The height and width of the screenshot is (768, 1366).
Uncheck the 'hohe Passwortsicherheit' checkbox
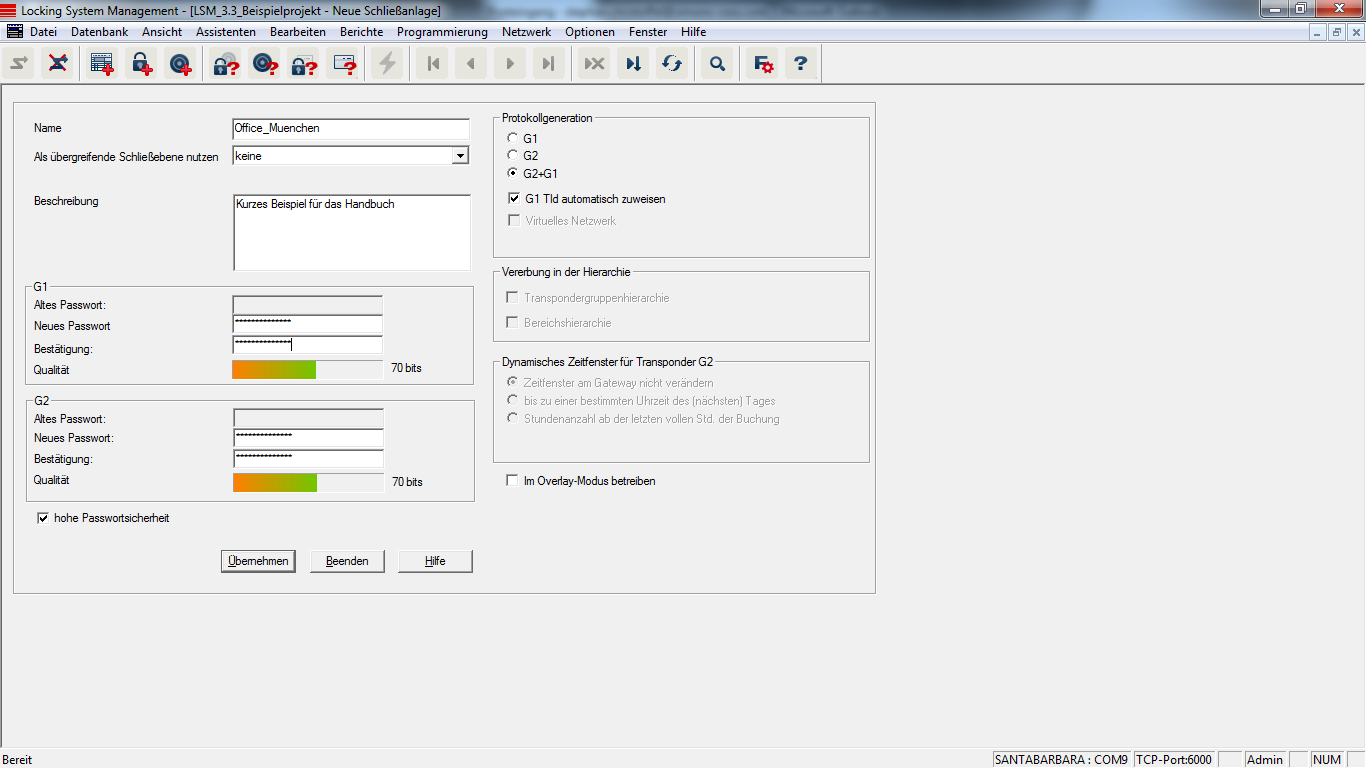click(43, 518)
